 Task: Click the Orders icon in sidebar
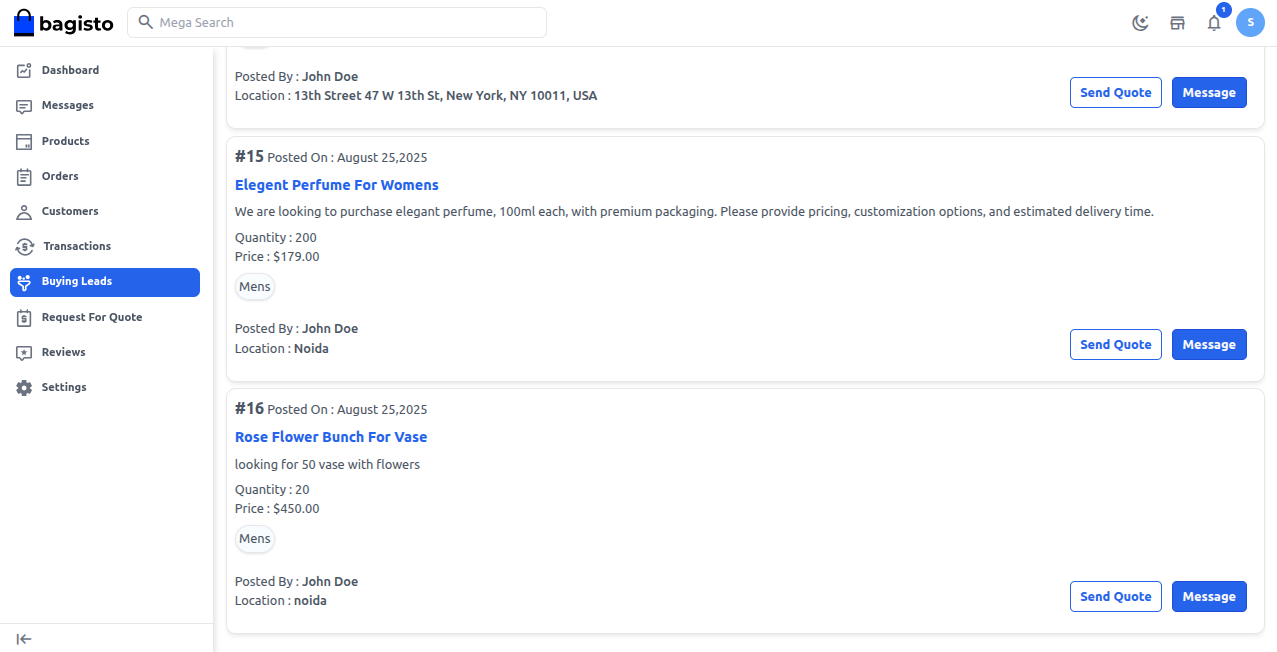[24, 176]
